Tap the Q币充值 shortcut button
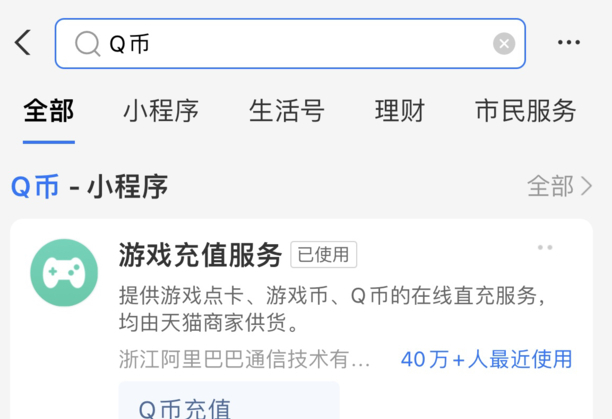 coord(229,401)
